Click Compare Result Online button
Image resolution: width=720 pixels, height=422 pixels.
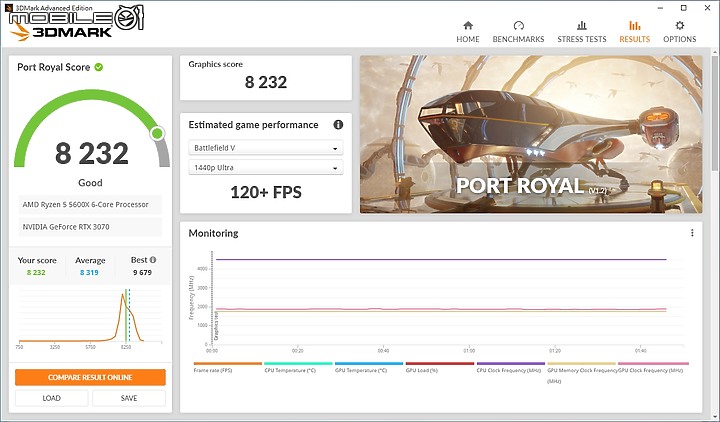pos(90,377)
